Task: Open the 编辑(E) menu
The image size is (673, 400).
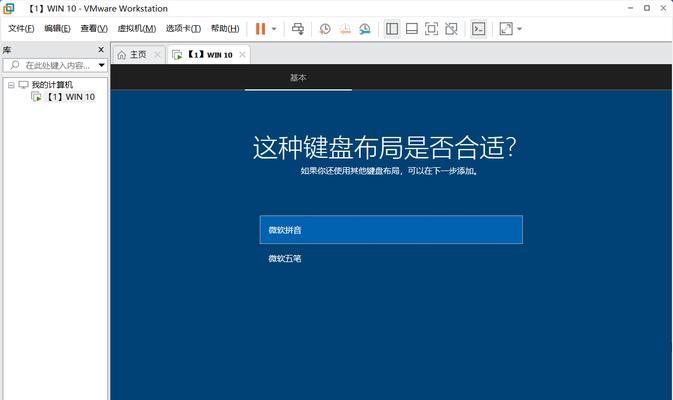Action: (x=57, y=28)
